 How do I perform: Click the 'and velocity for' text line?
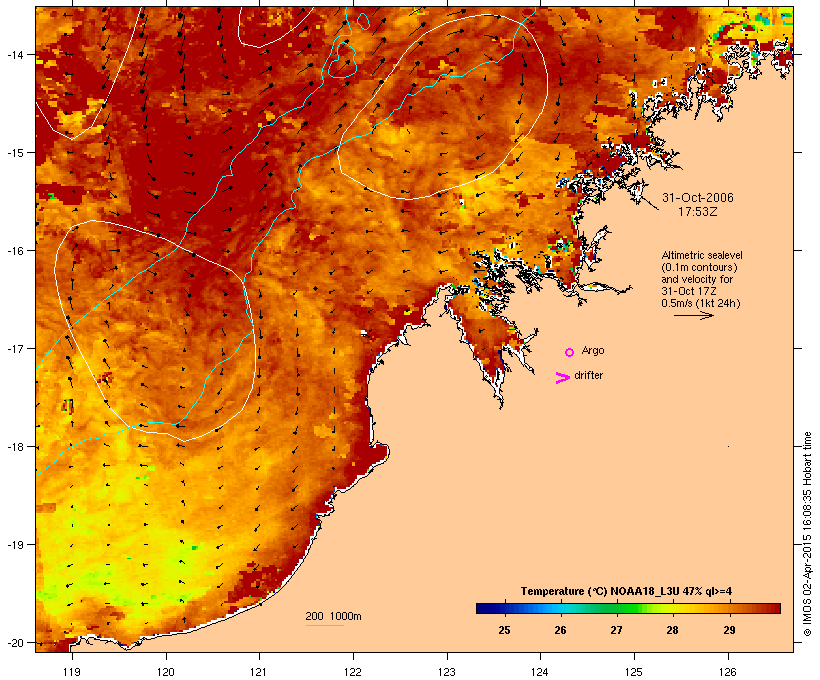(x=697, y=279)
